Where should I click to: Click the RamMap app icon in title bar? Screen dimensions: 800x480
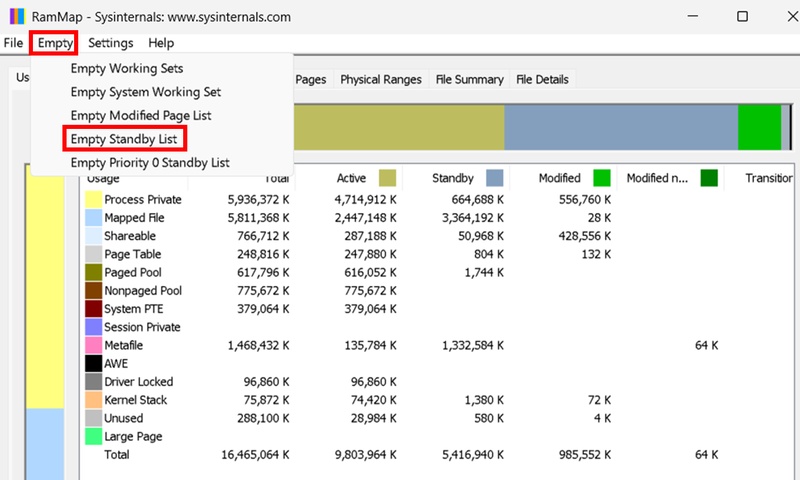pyautogui.click(x=15, y=17)
